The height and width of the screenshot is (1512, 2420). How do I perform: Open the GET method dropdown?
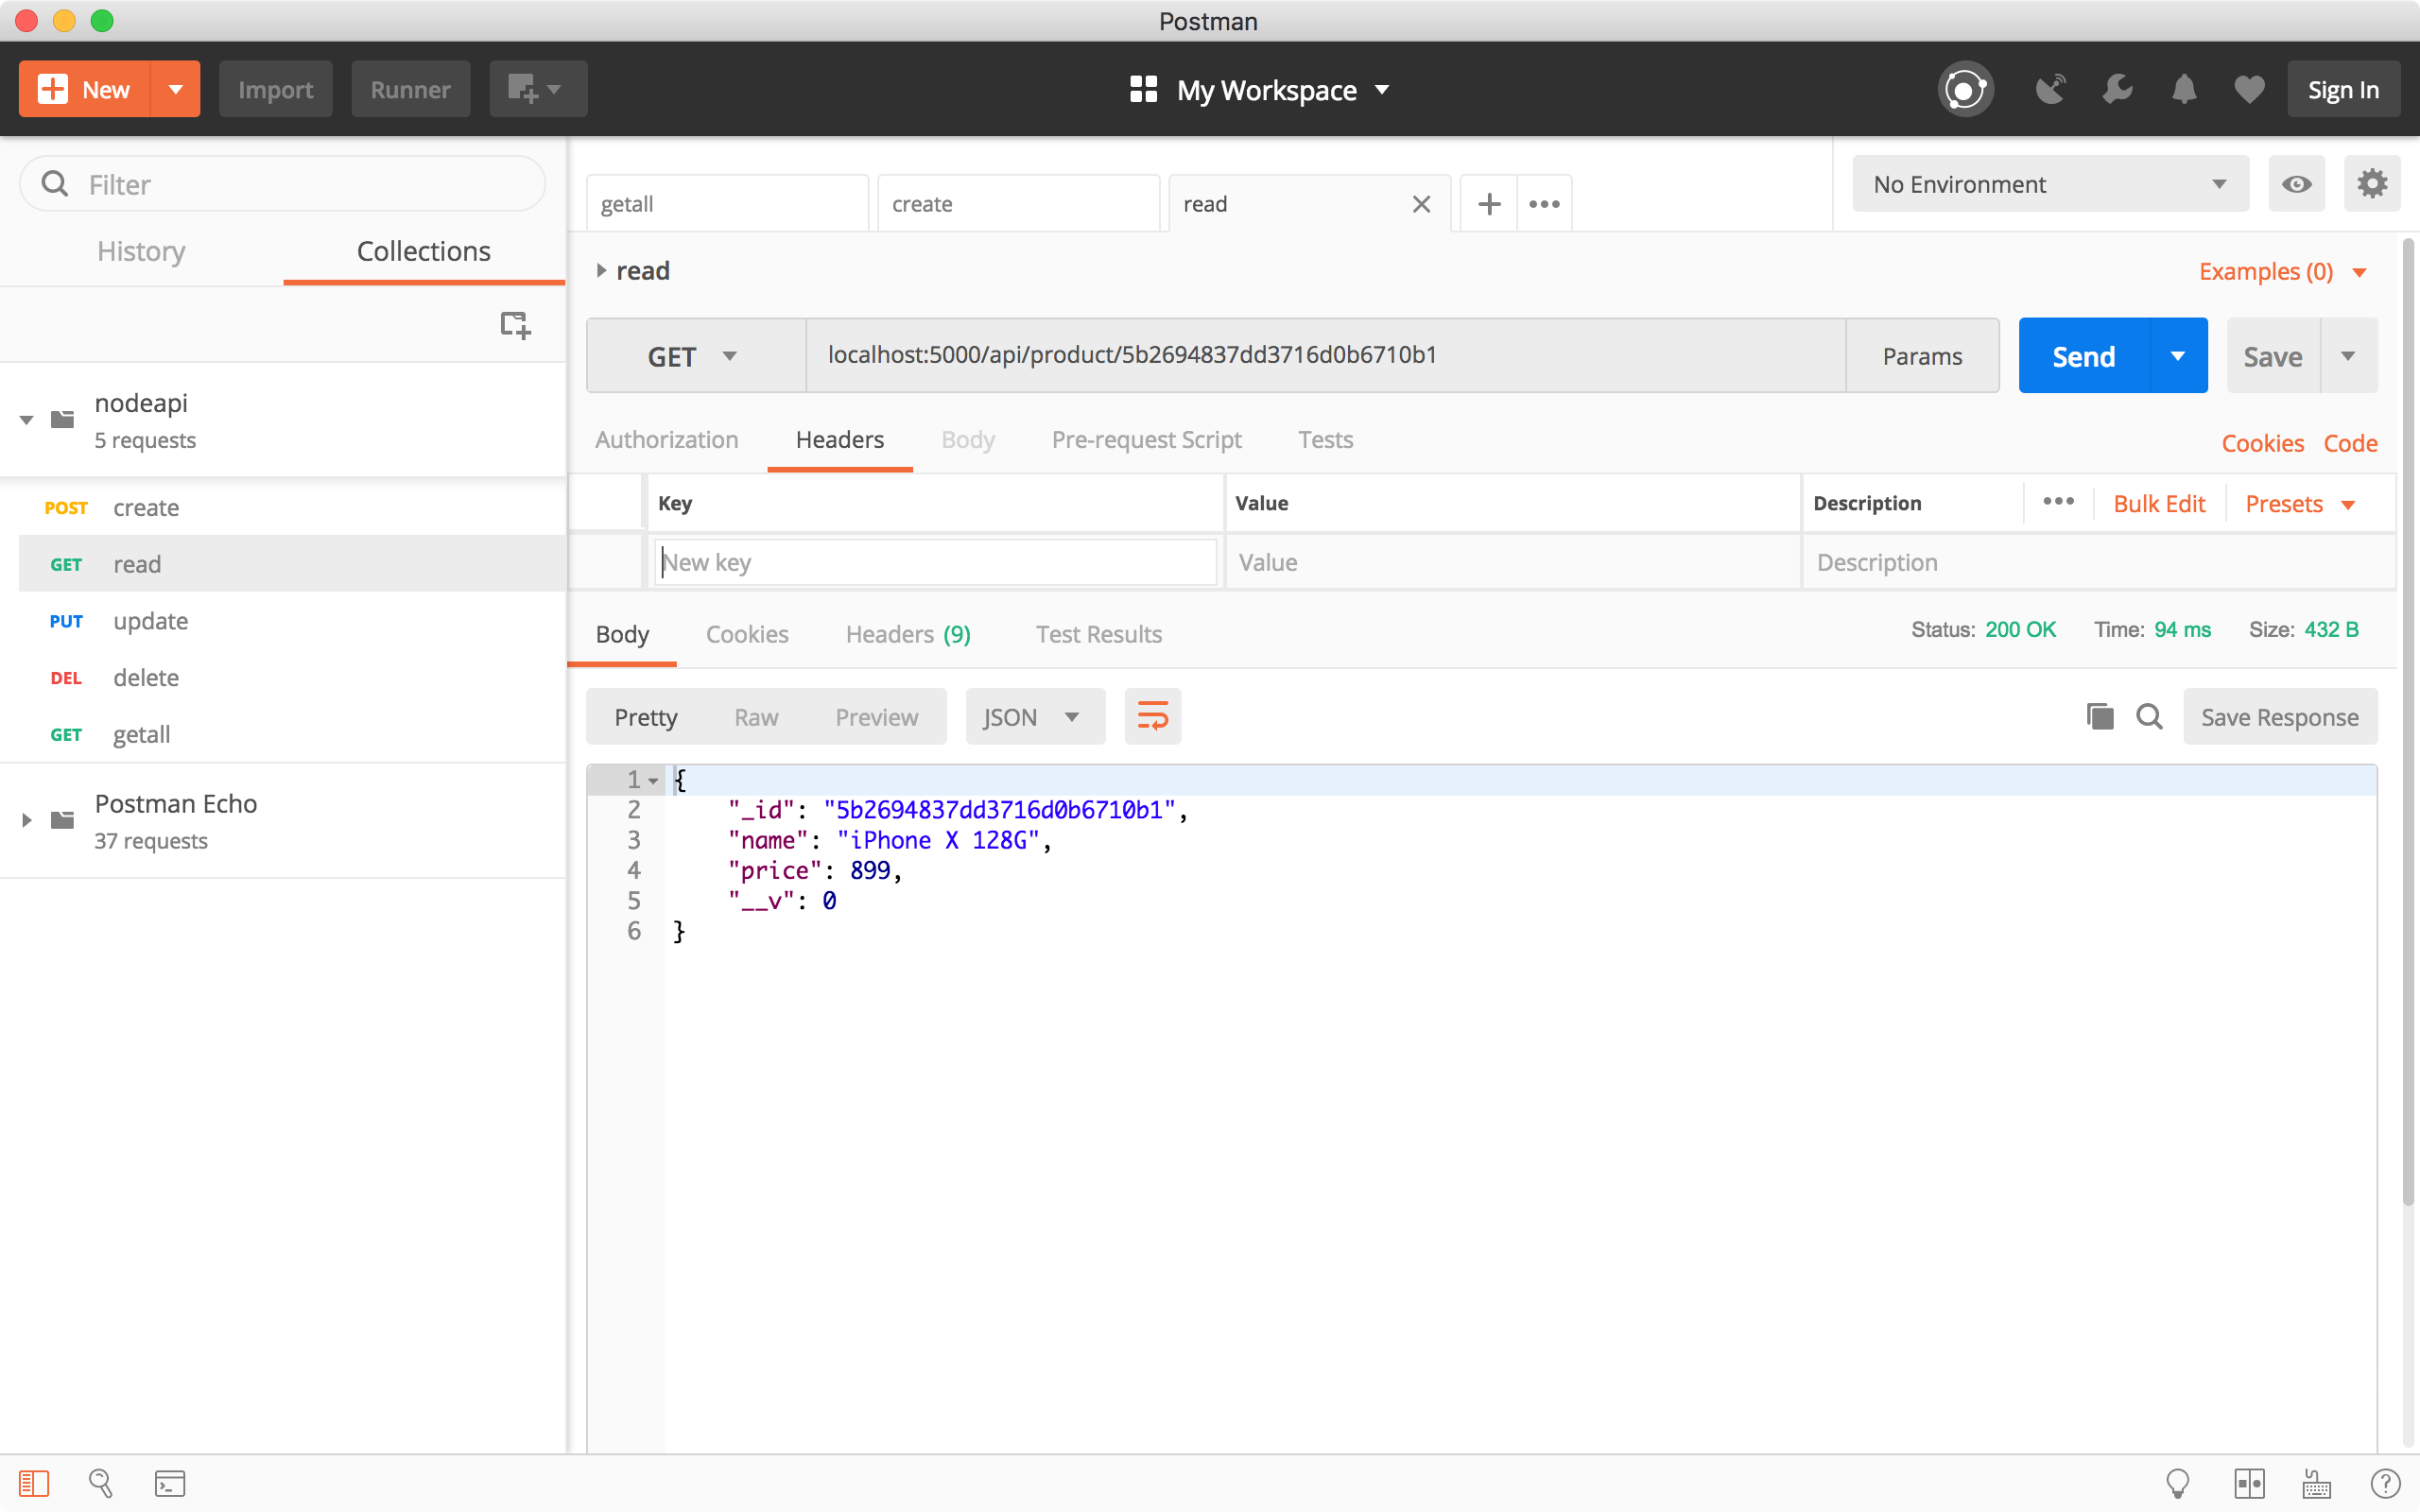[695, 356]
